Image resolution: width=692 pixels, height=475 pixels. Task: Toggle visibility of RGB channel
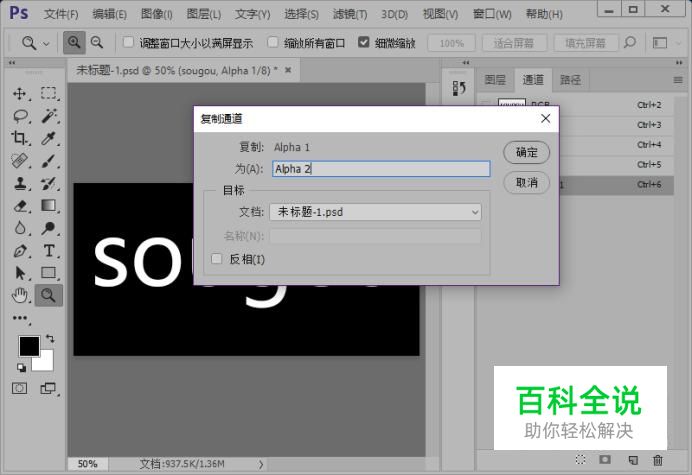(x=485, y=105)
